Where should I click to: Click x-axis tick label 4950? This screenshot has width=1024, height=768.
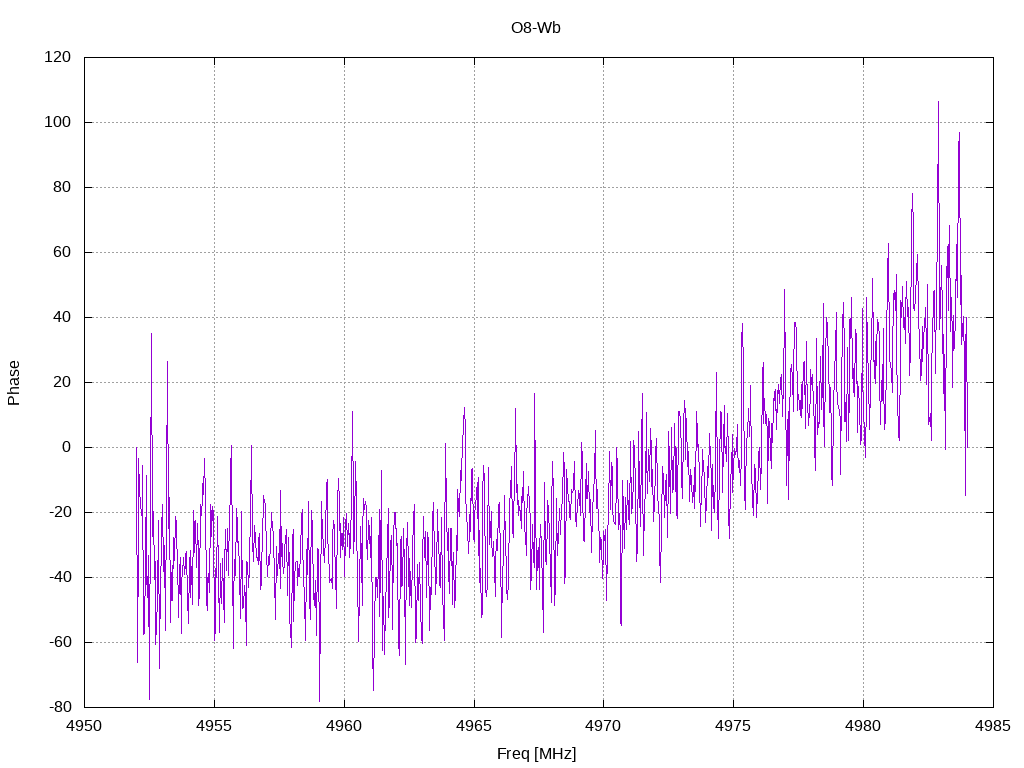coord(84,726)
